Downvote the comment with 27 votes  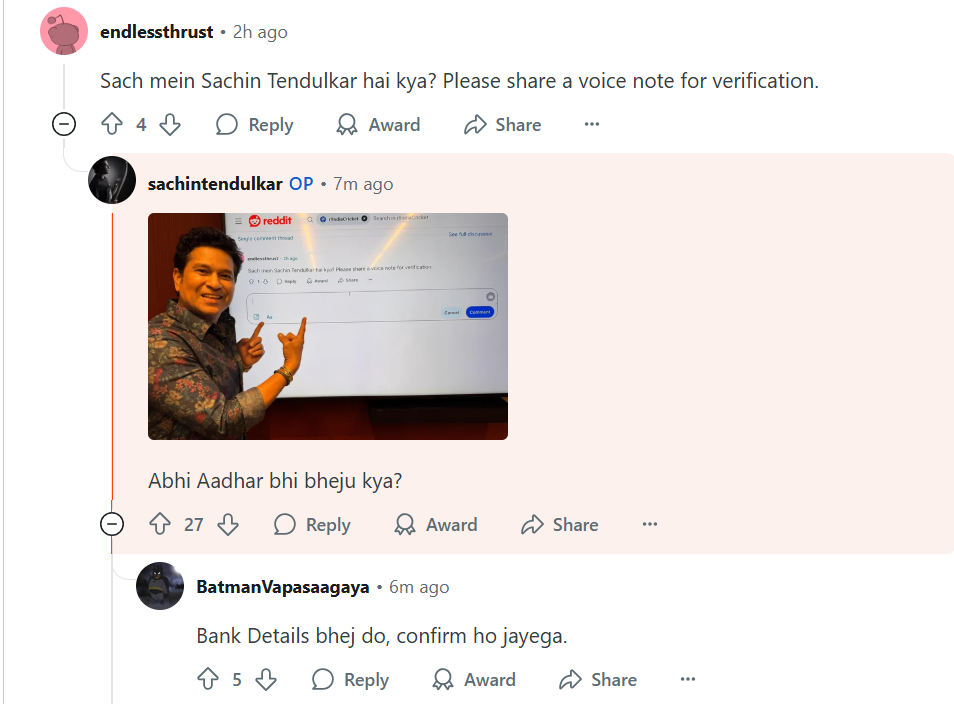(228, 525)
